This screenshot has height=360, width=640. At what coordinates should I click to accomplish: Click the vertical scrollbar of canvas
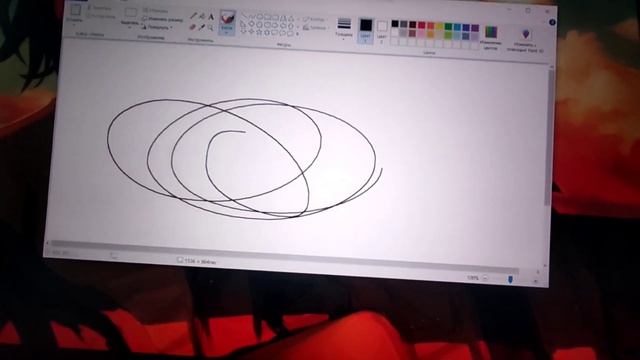click(x=549, y=137)
